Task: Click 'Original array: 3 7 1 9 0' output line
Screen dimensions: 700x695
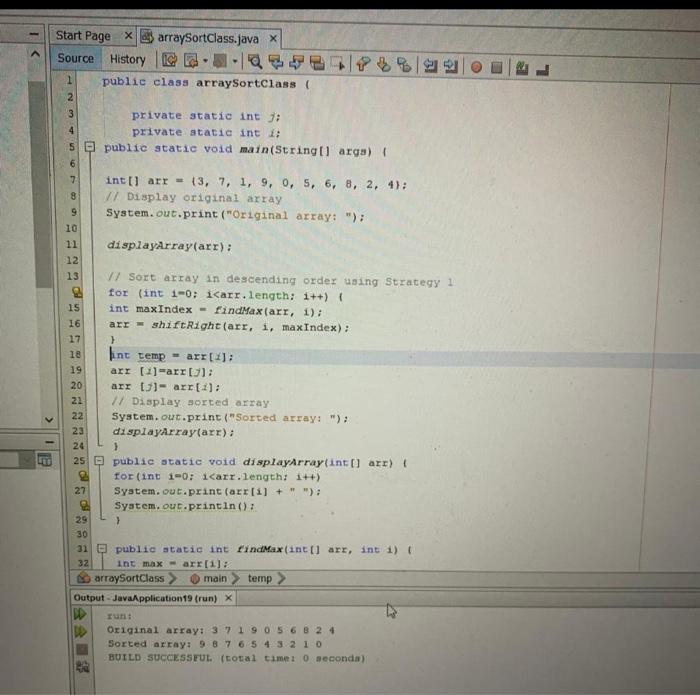Action: point(221,630)
